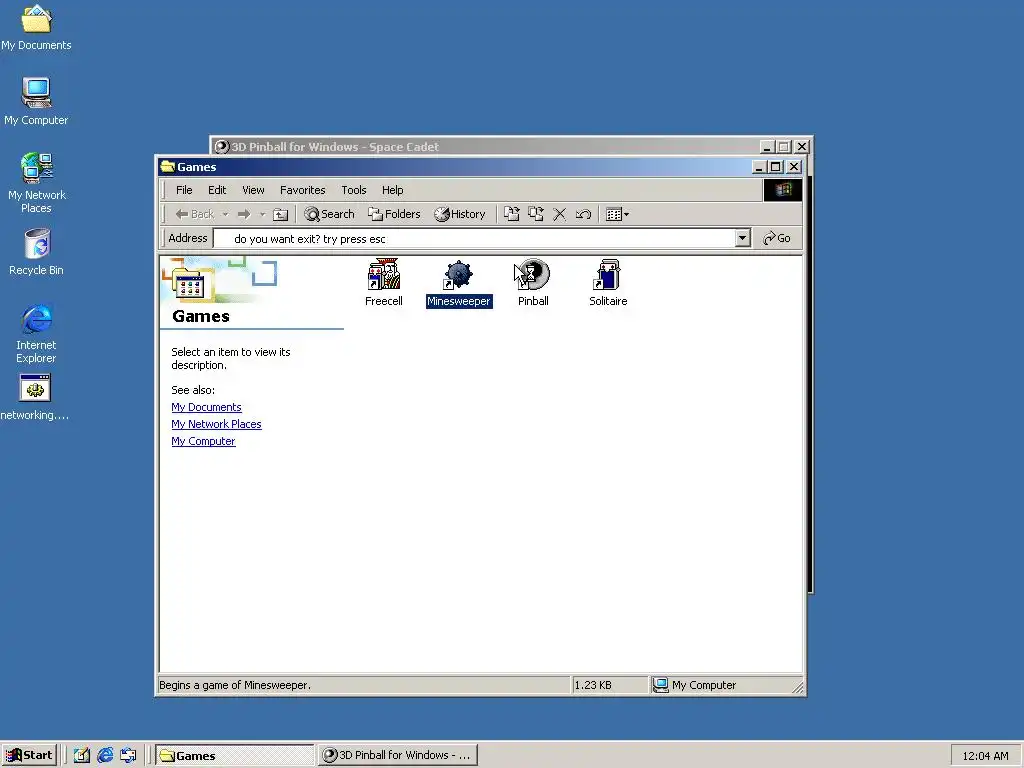Switch to 3D Pinball taskbar button
Viewport: 1024px width, 768px height.
tap(398, 755)
